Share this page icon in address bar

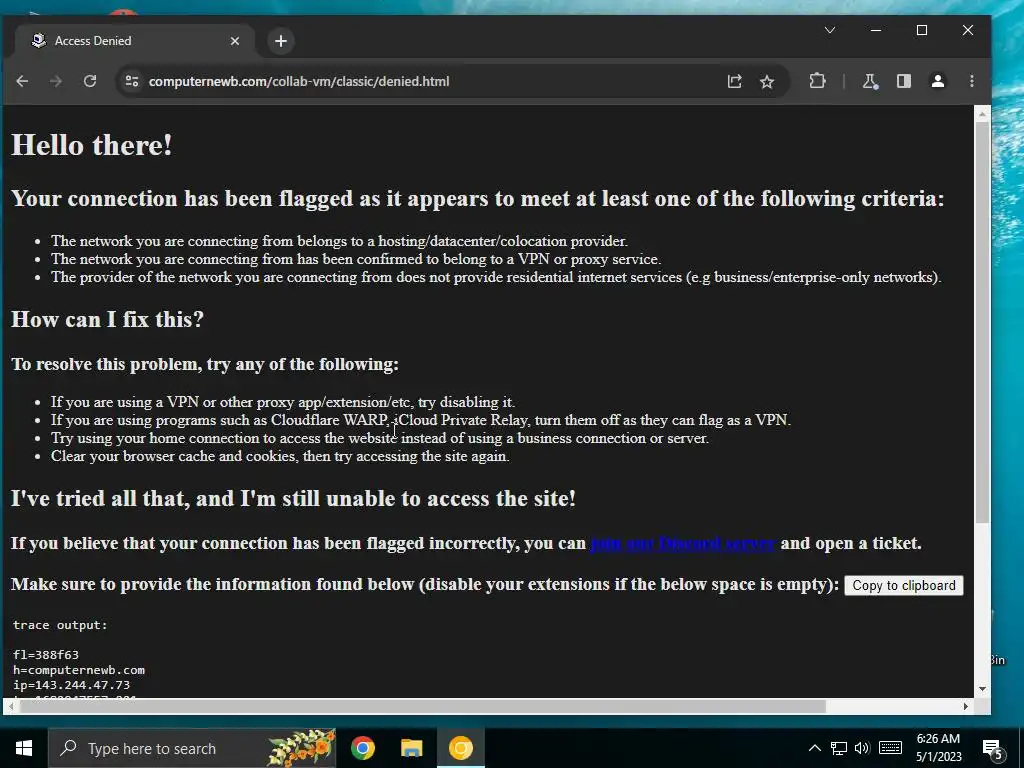pos(735,81)
